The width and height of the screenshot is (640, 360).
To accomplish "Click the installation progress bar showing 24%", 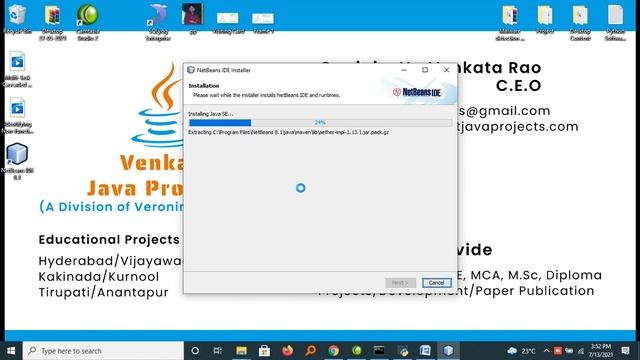I will [320, 122].
